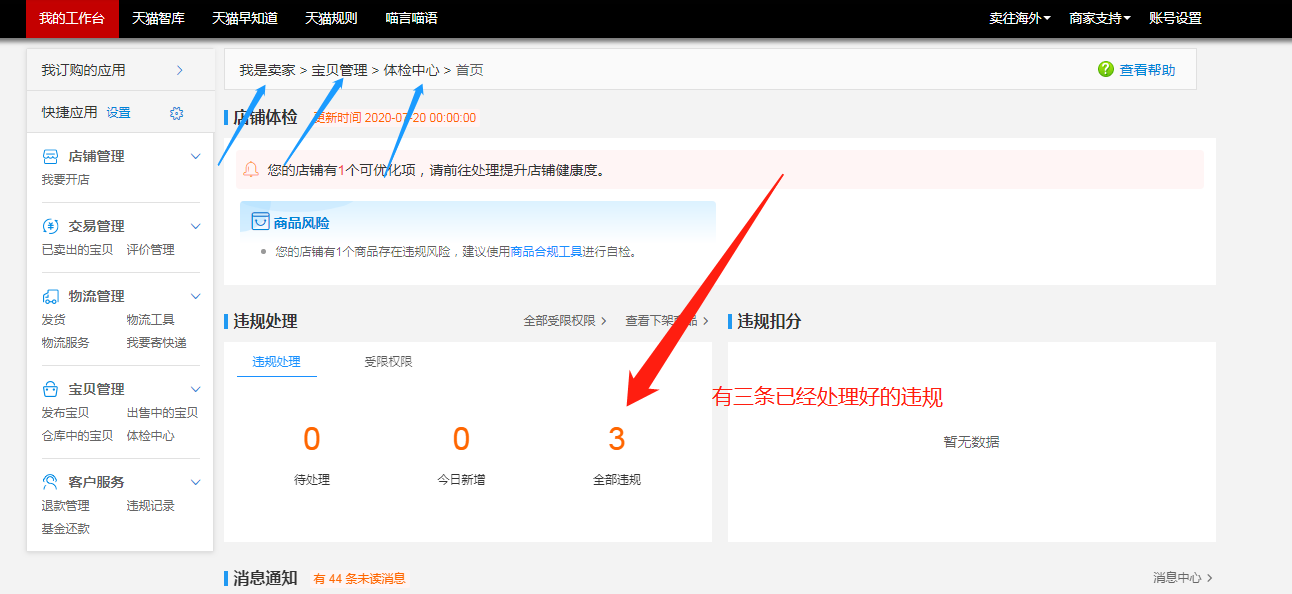The width and height of the screenshot is (1292, 594).
Task: Click the gear icon beside 快捷应用 设置
Action: pyautogui.click(x=177, y=113)
